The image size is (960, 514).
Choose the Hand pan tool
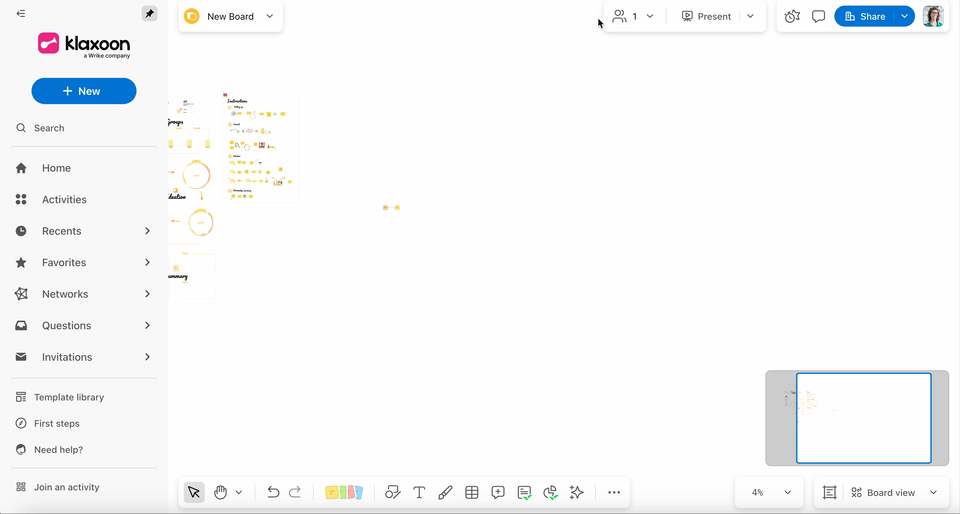[x=220, y=493]
